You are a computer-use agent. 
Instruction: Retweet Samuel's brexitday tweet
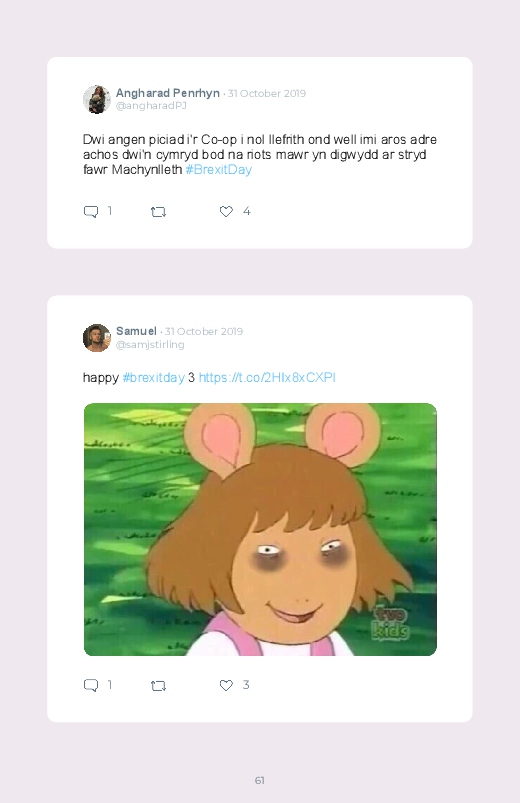pos(158,685)
